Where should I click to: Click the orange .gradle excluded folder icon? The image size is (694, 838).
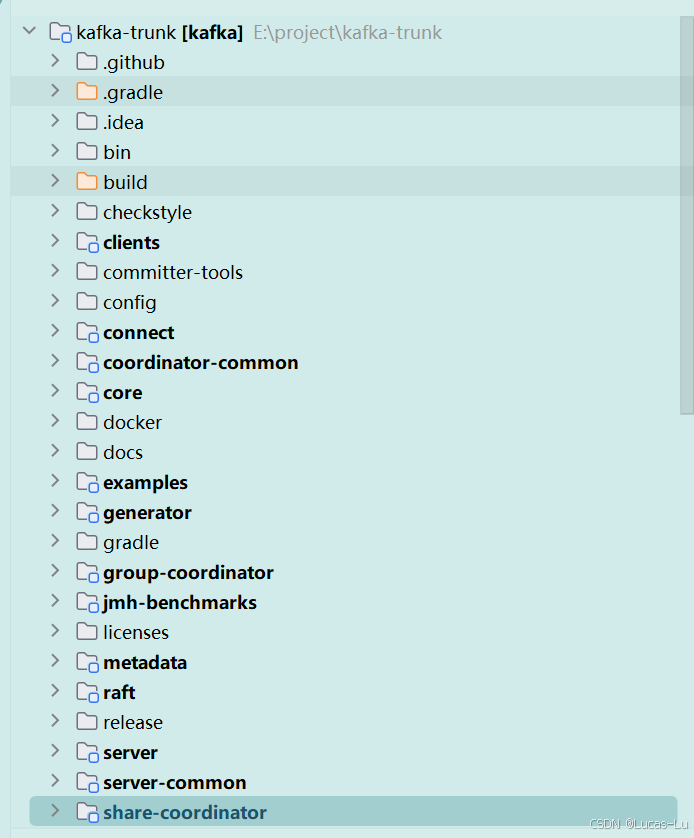tap(87, 91)
